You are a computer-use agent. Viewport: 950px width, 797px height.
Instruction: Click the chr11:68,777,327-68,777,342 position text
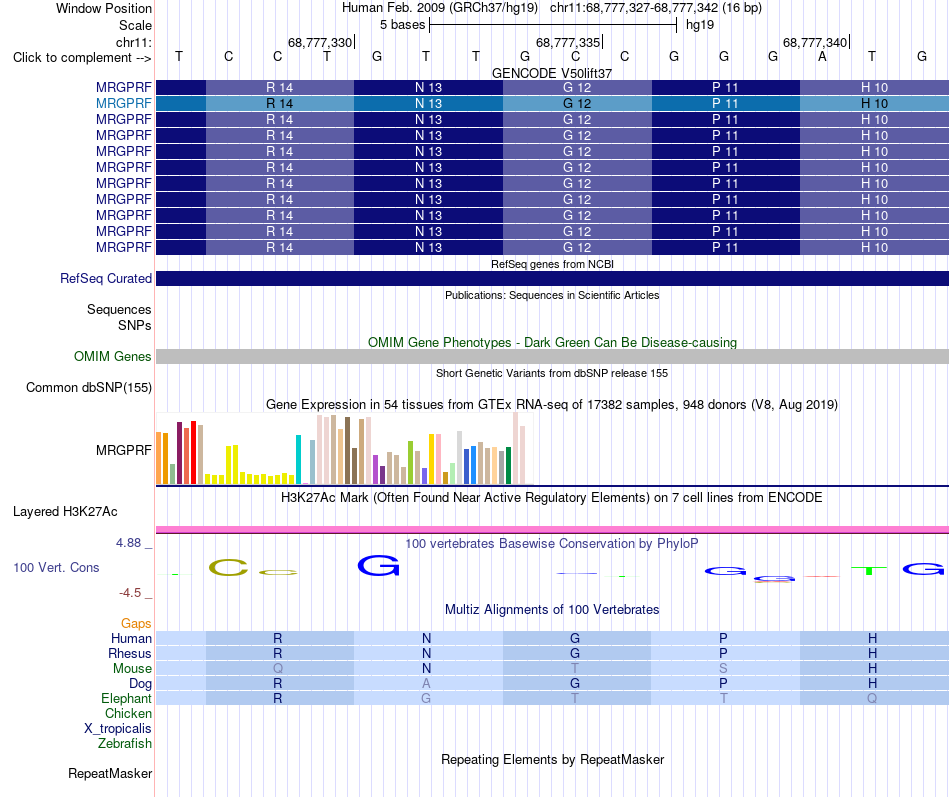(634, 8)
